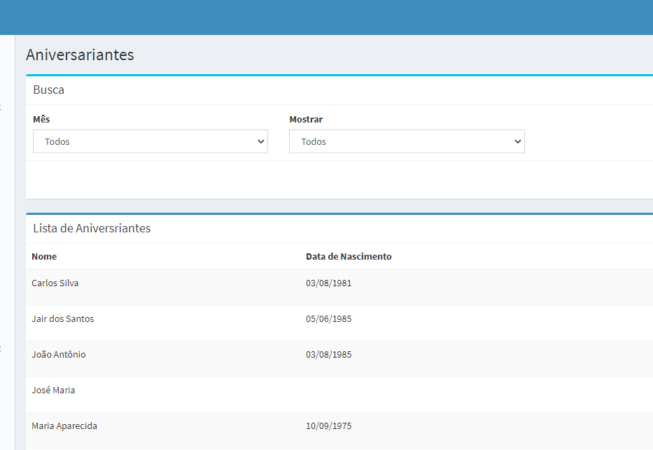Click birth date 10/09/1975
Screen dimensions: 653x450
328,426
